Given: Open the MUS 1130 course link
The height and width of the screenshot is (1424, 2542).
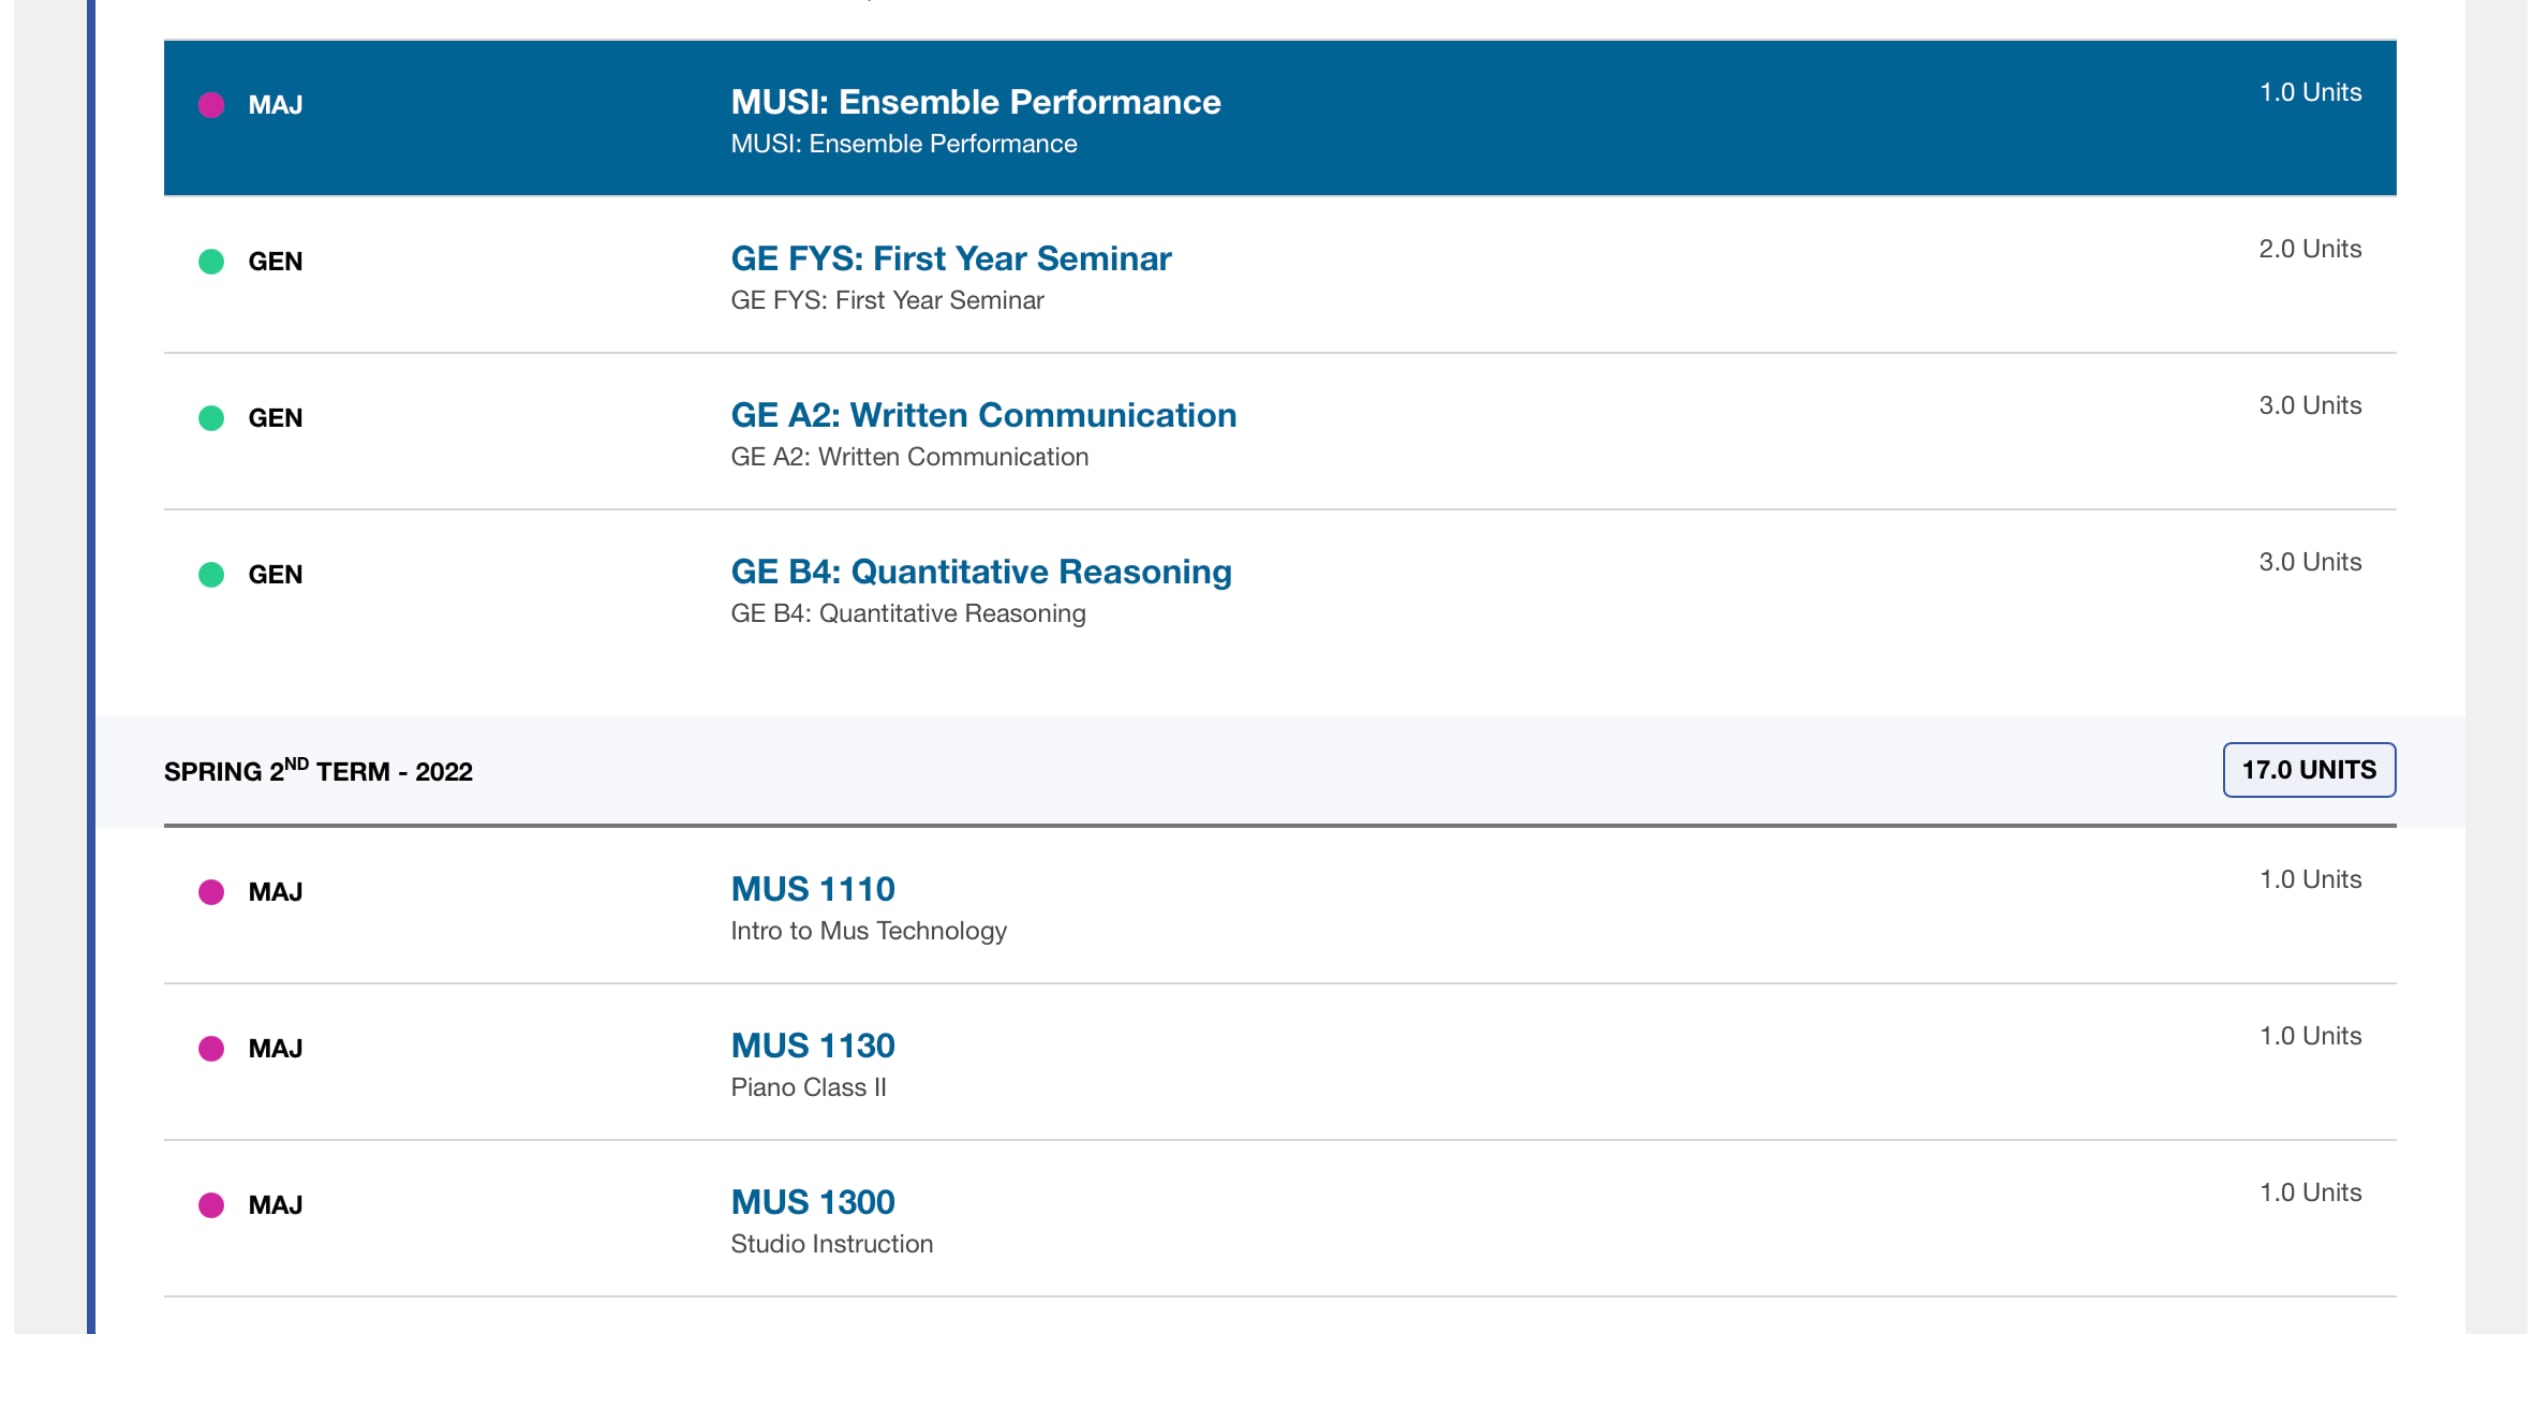Looking at the screenshot, I should click(812, 1046).
